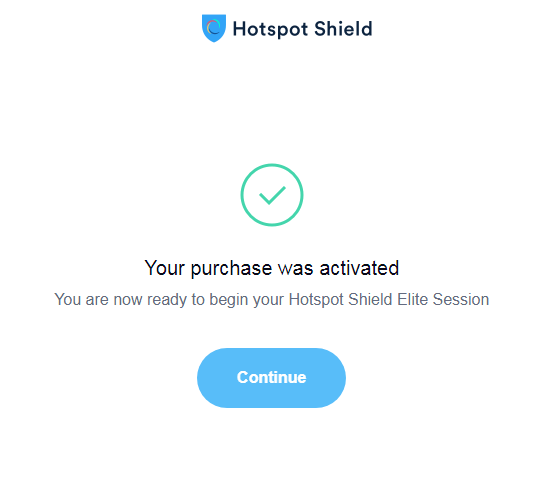Click the word 'activated' in the heading
The width and height of the screenshot is (542, 479).
(359, 268)
